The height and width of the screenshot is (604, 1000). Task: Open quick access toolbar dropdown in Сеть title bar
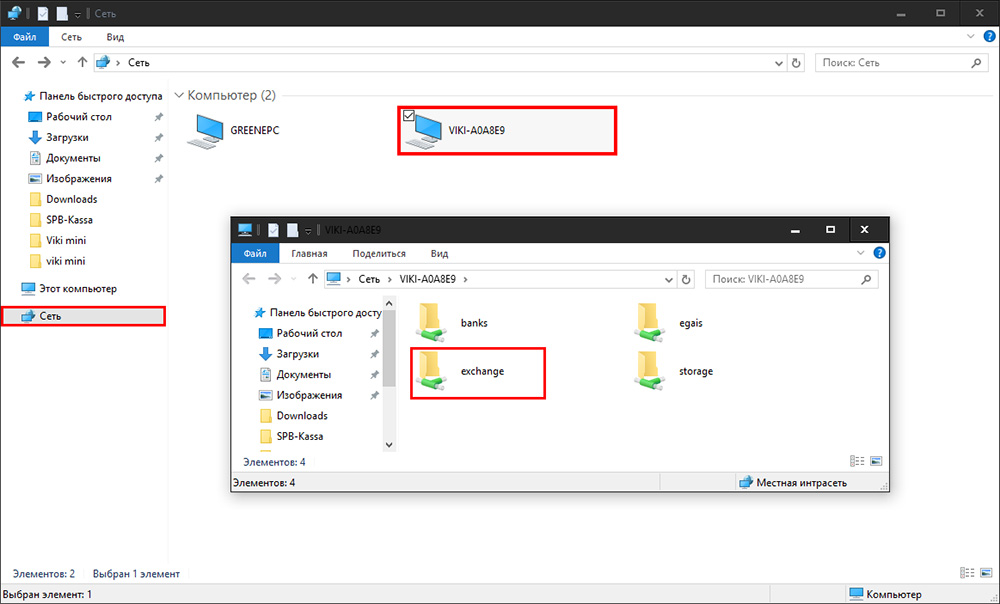point(78,14)
